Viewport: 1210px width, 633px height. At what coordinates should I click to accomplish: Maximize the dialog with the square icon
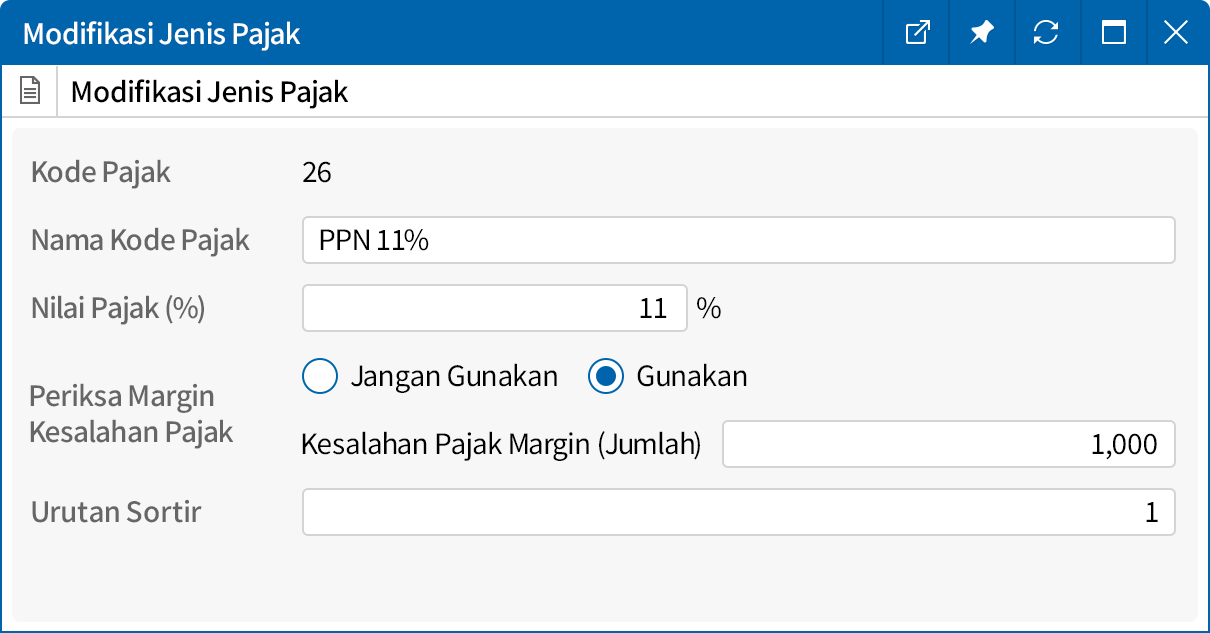pyautogui.click(x=1111, y=32)
